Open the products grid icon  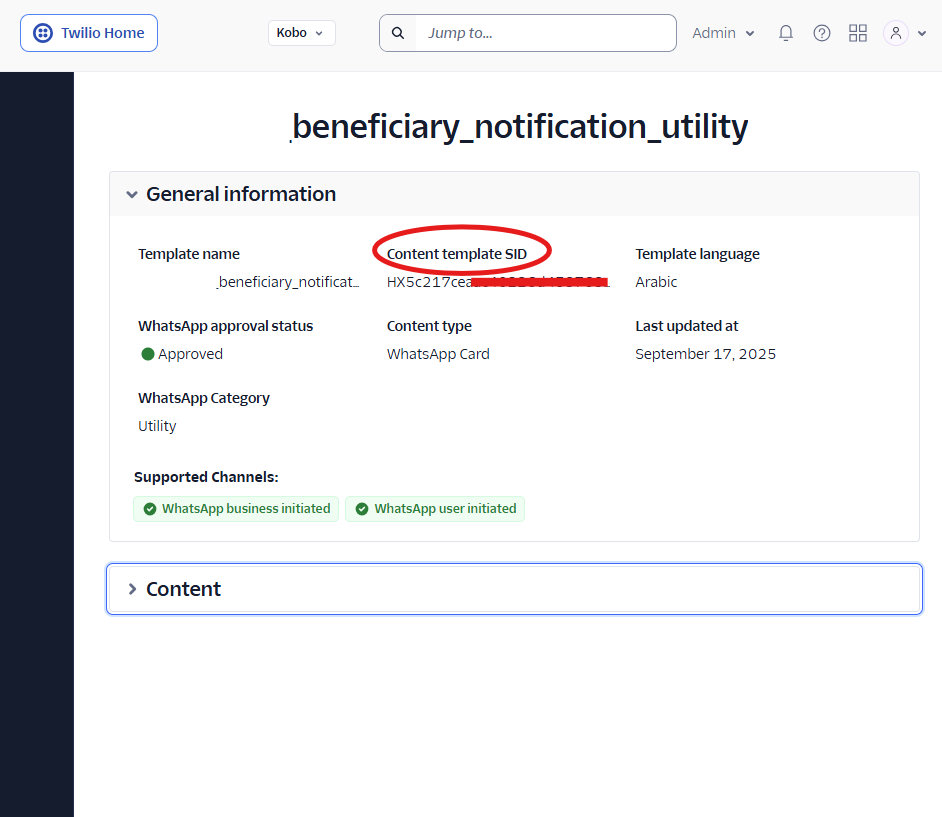(858, 33)
